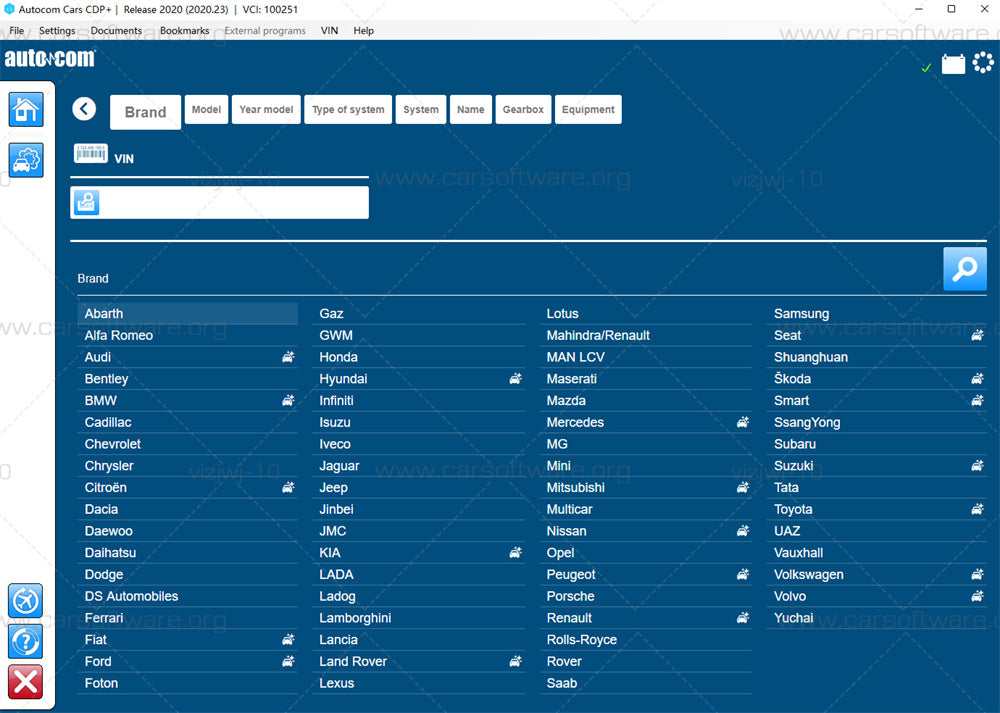The width and height of the screenshot is (1000, 713).
Task: Select the Vauxhall brand
Action: click(x=876, y=553)
